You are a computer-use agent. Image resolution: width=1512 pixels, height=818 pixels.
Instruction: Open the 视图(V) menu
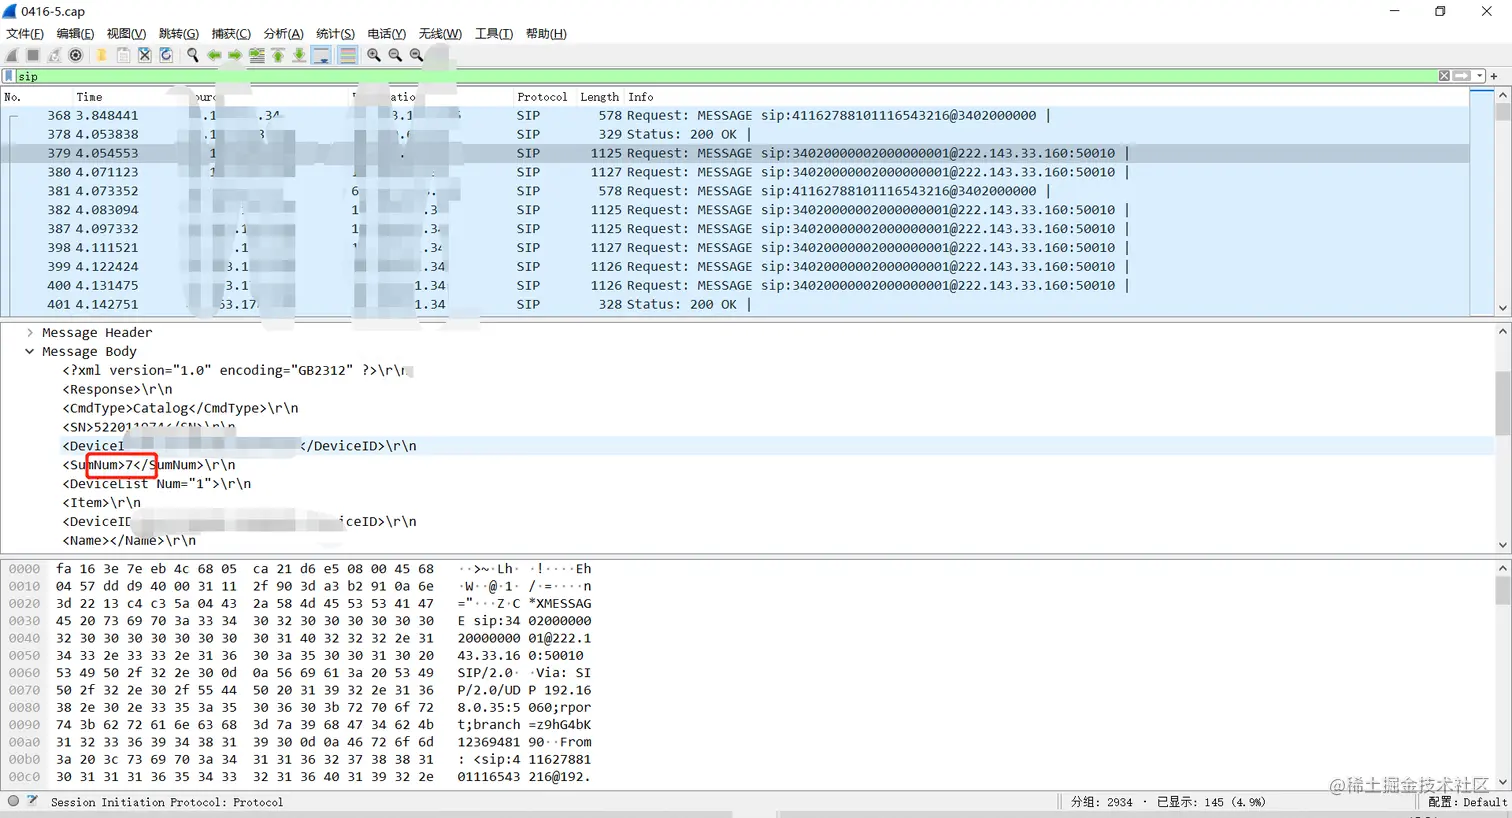pyautogui.click(x=126, y=34)
